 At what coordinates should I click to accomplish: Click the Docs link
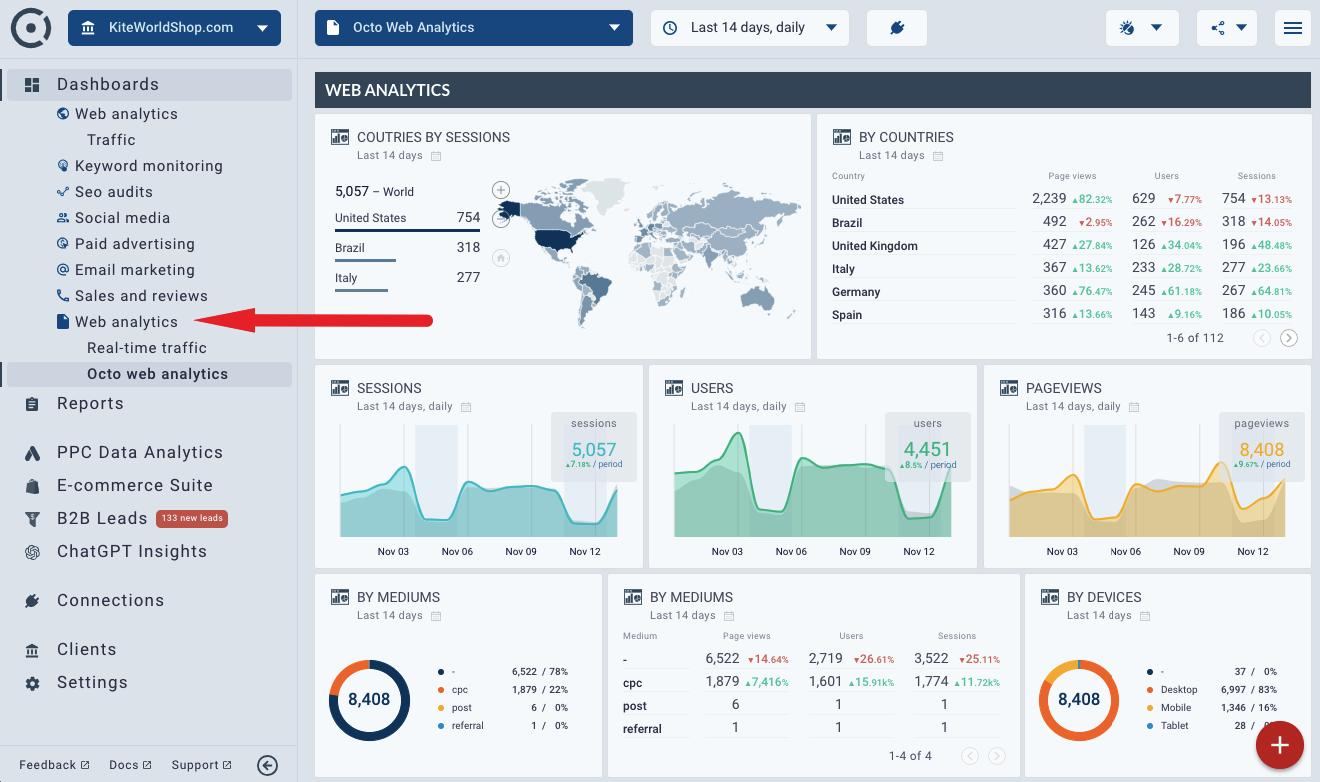coord(130,765)
